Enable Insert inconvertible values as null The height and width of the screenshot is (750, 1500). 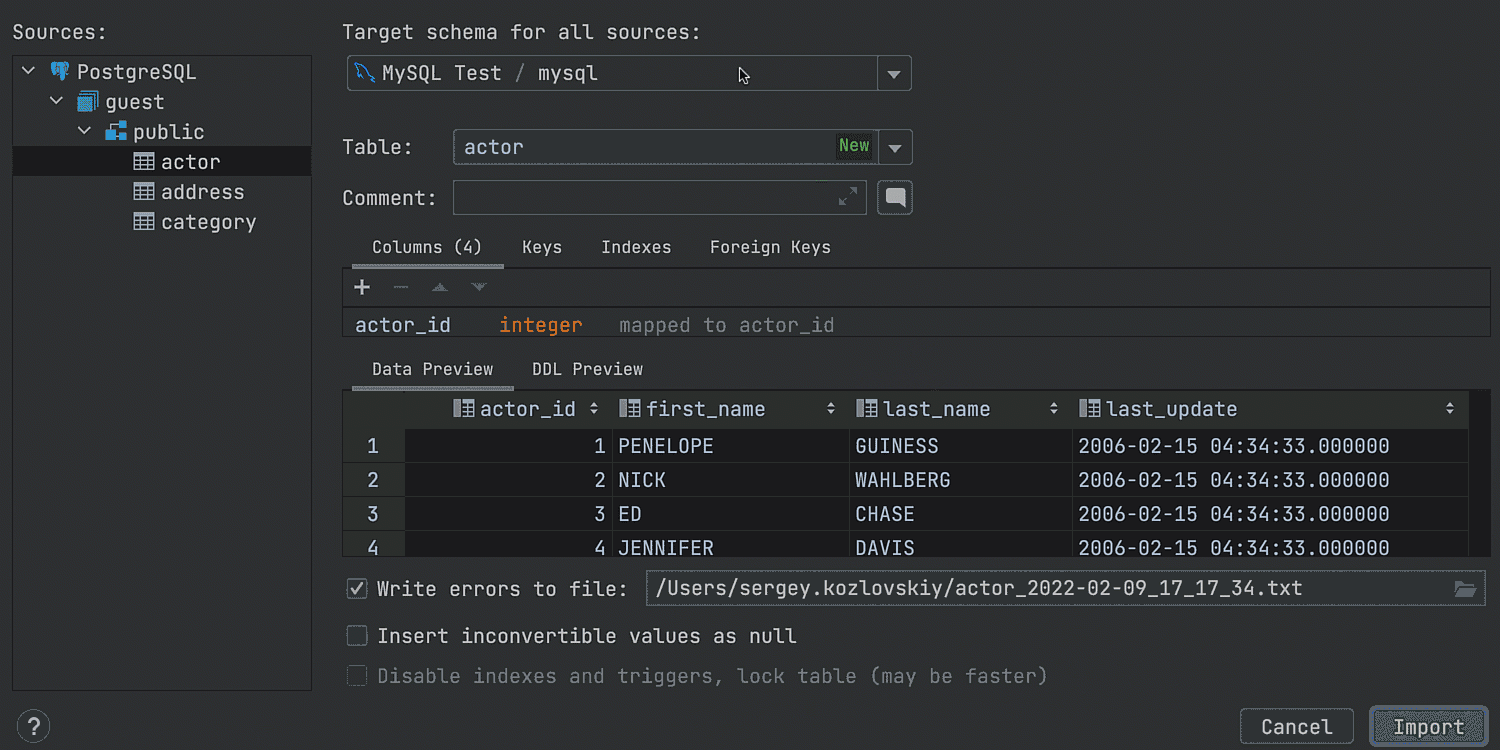click(357, 636)
